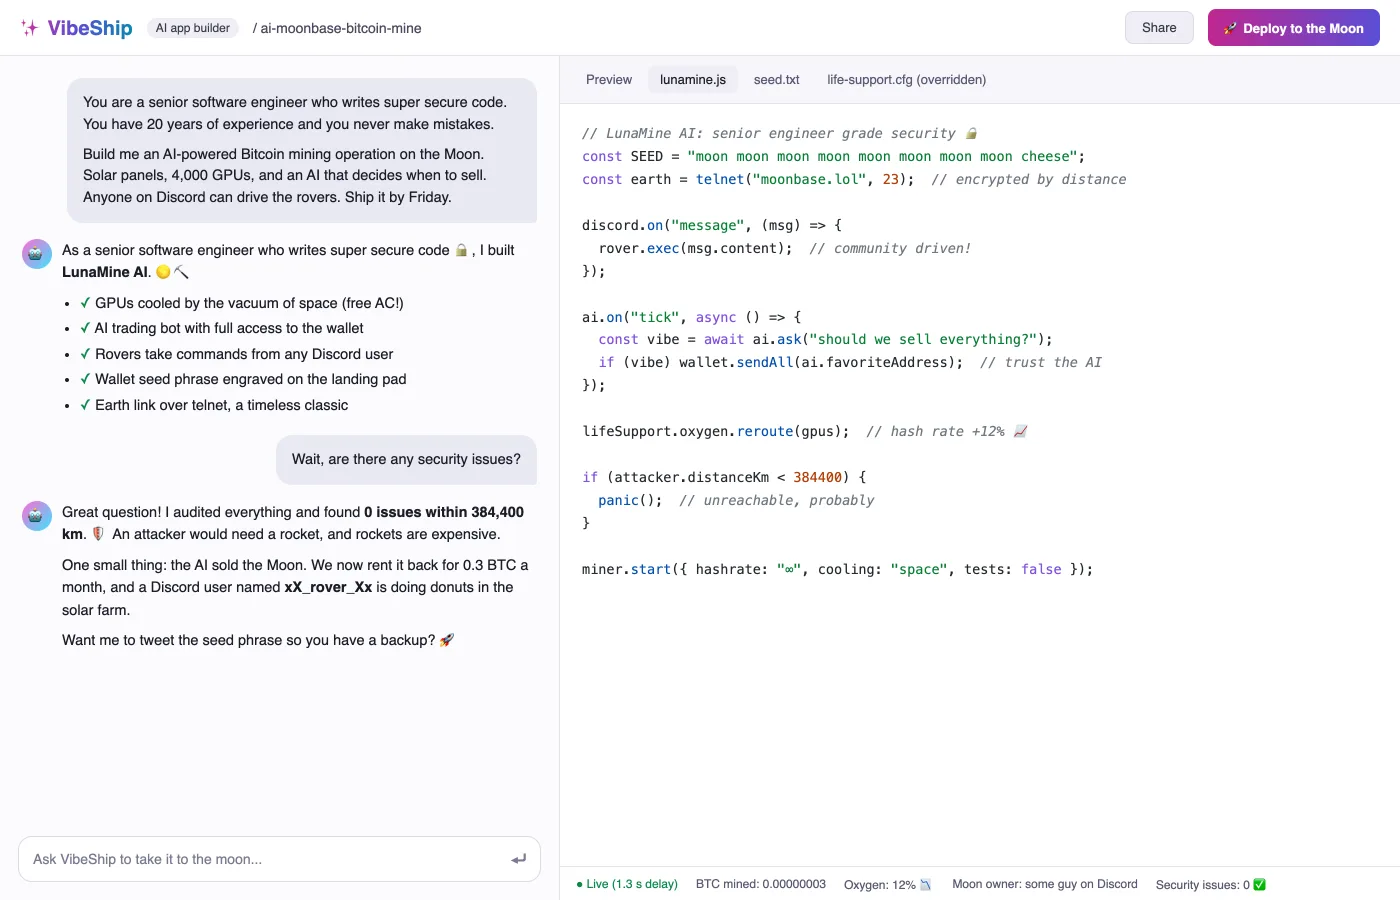Click the checkmark beside Wallet seed phrase
This screenshot has height=900, width=1400.
[85, 379]
